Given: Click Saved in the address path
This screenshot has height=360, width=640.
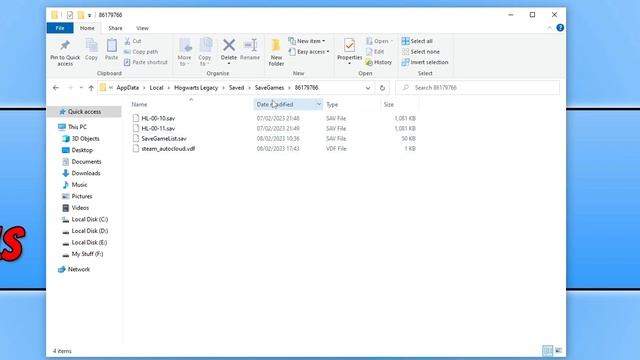Looking at the screenshot, I should pyautogui.click(x=236, y=88).
